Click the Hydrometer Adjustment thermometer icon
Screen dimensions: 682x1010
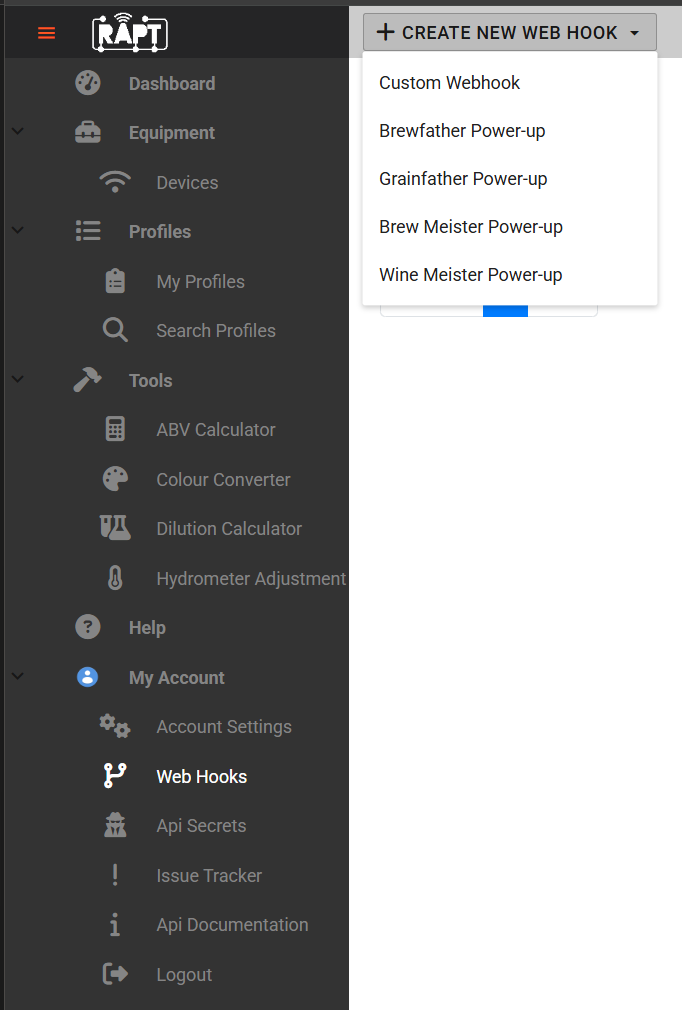coord(115,578)
